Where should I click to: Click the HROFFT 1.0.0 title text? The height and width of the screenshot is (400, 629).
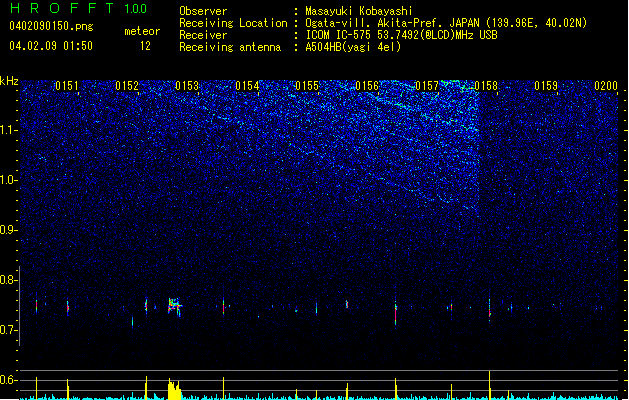(x=79, y=8)
